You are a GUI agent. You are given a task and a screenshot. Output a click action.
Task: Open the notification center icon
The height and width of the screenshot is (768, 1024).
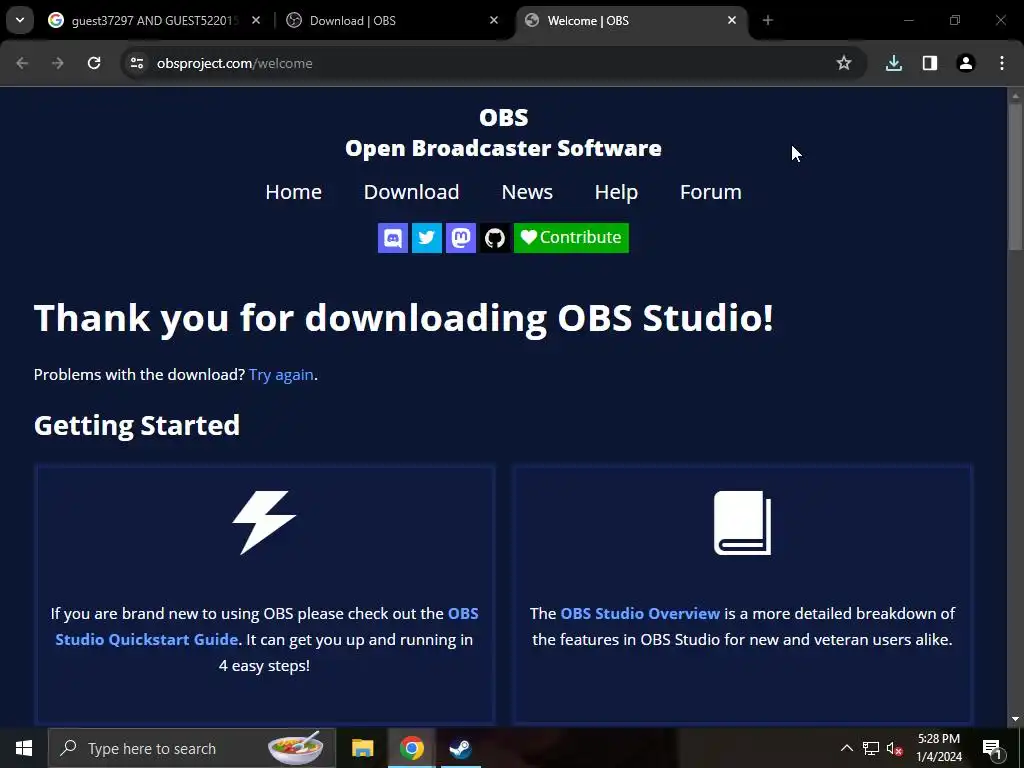click(992, 748)
